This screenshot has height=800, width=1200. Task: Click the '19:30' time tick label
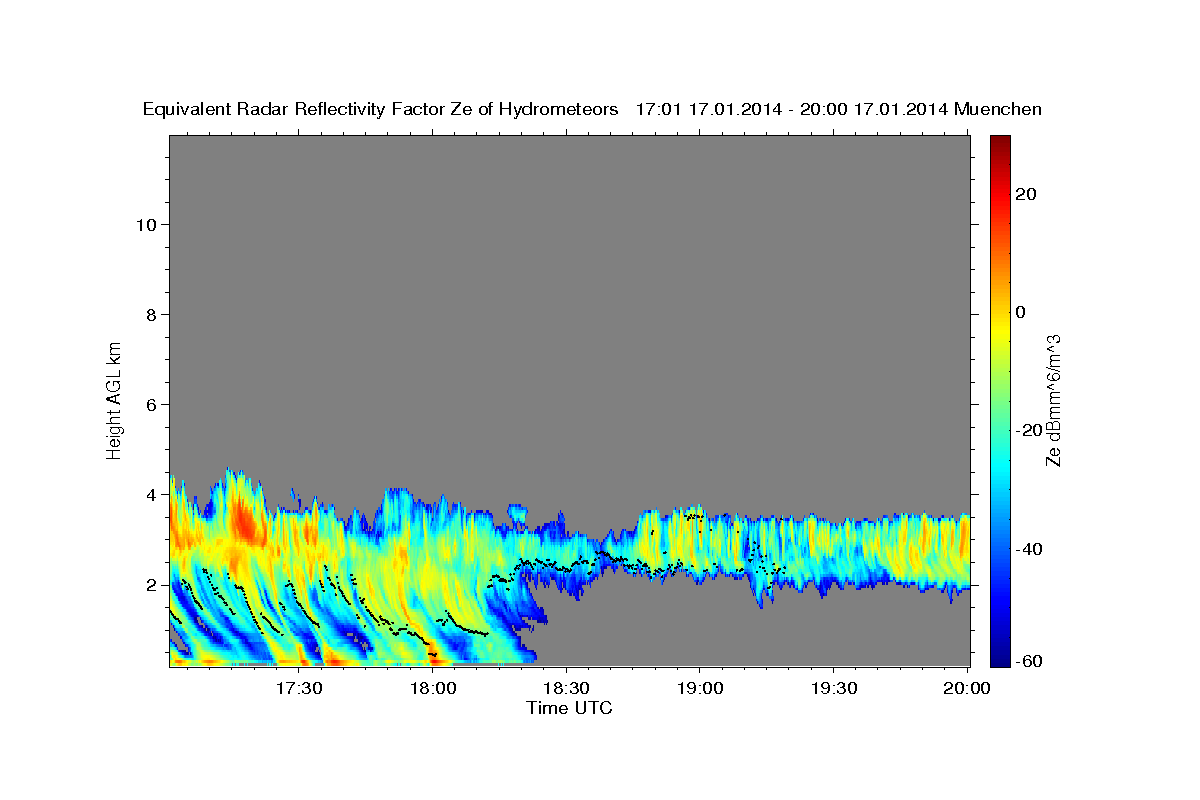coord(833,689)
